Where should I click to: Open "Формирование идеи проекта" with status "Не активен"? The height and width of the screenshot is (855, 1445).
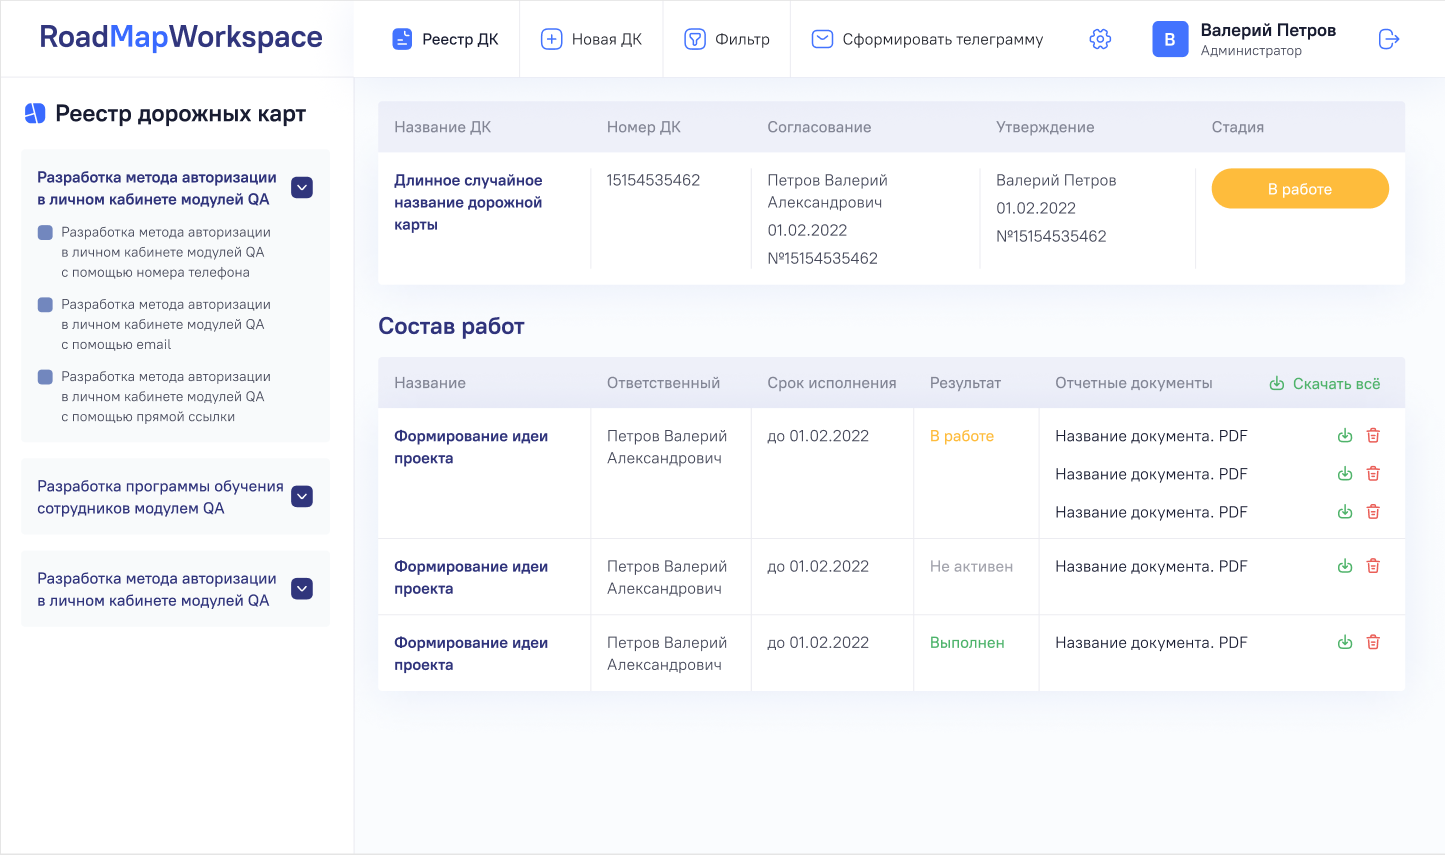[471, 577]
